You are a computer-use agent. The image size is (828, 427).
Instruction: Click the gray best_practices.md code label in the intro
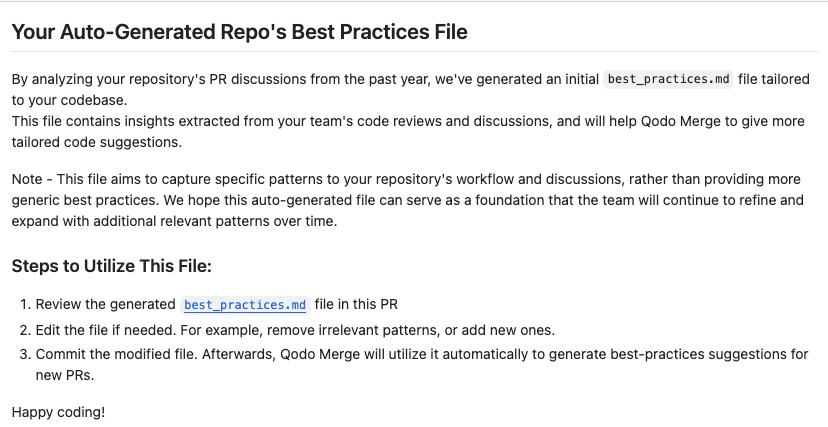(669, 79)
